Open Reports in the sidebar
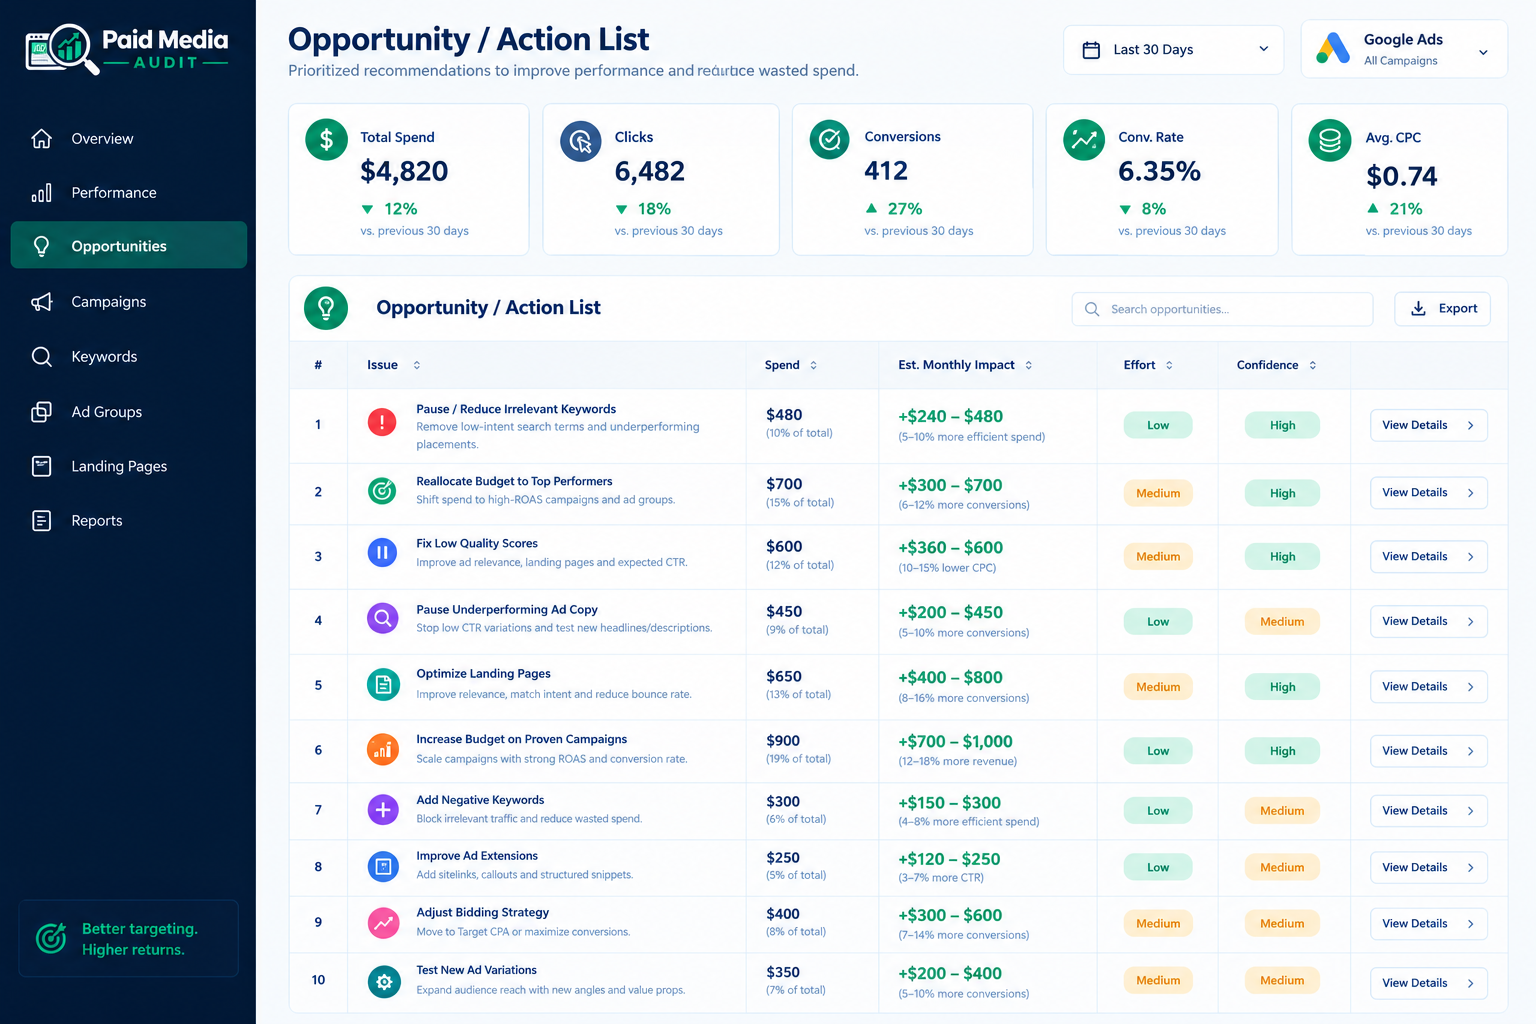1536x1024 pixels. (x=129, y=521)
